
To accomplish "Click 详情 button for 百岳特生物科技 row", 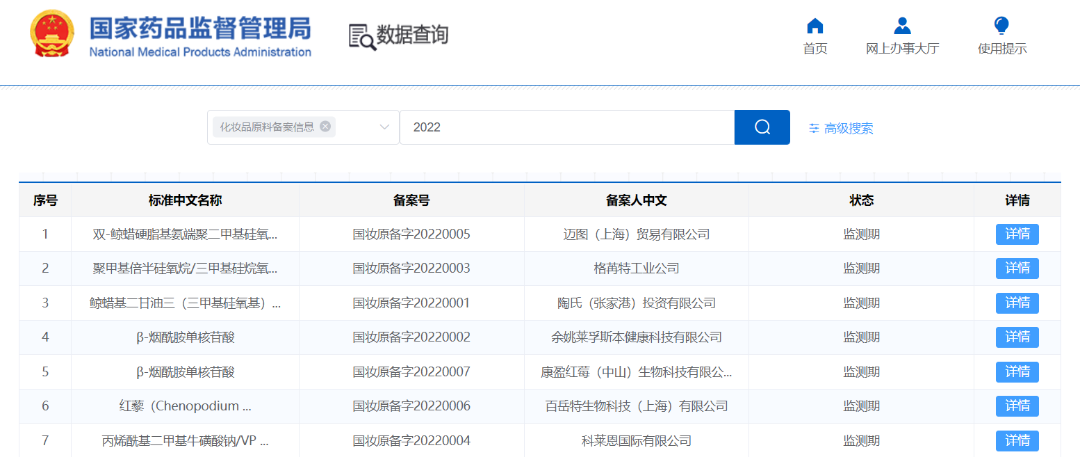I will point(1017,406).
